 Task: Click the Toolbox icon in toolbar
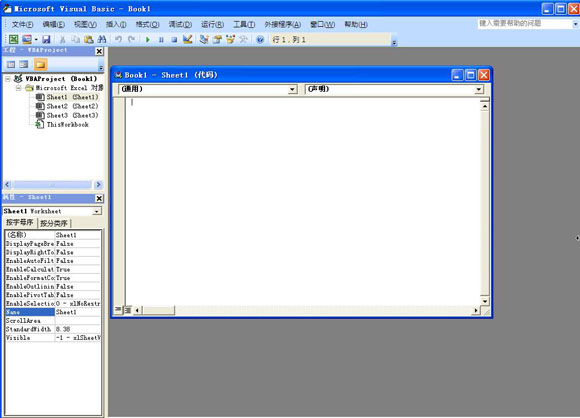point(243,39)
